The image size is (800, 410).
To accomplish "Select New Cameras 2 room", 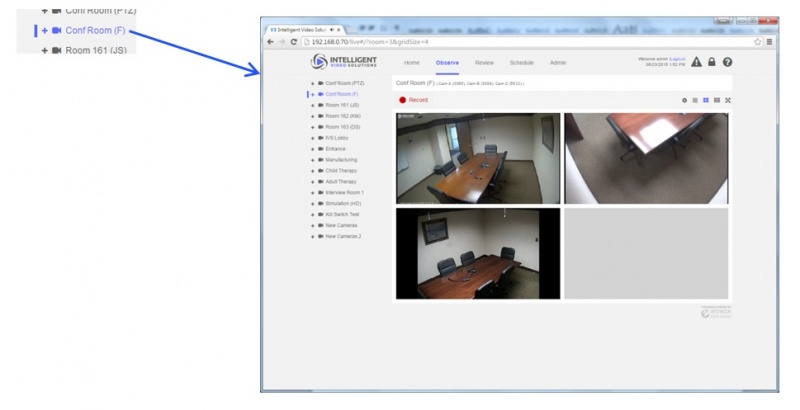I will pyautogui.click(x=343, y=237).
